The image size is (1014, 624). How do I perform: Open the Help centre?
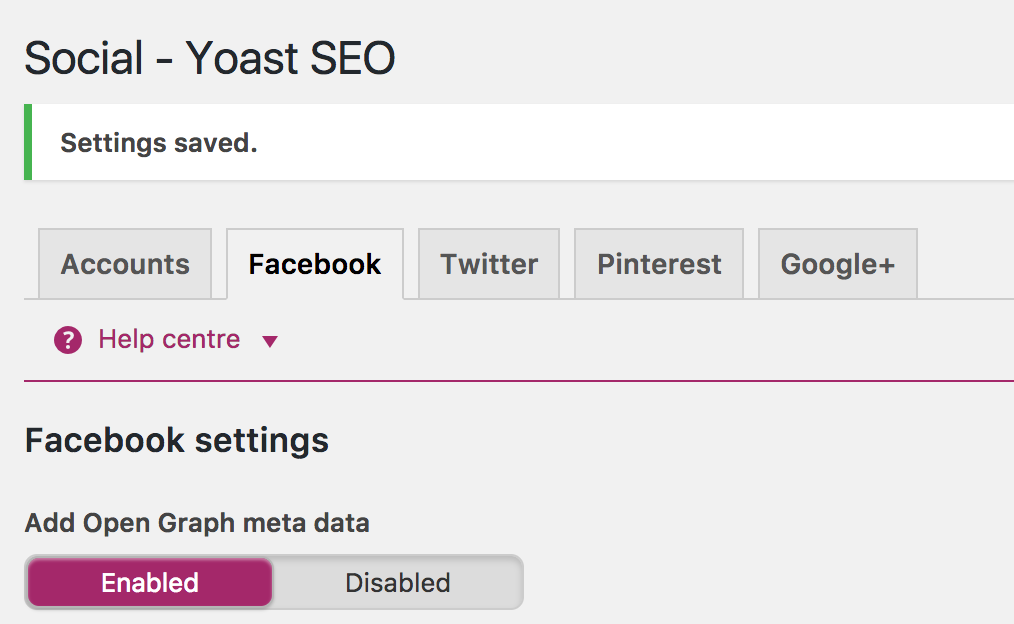[168, 339]
